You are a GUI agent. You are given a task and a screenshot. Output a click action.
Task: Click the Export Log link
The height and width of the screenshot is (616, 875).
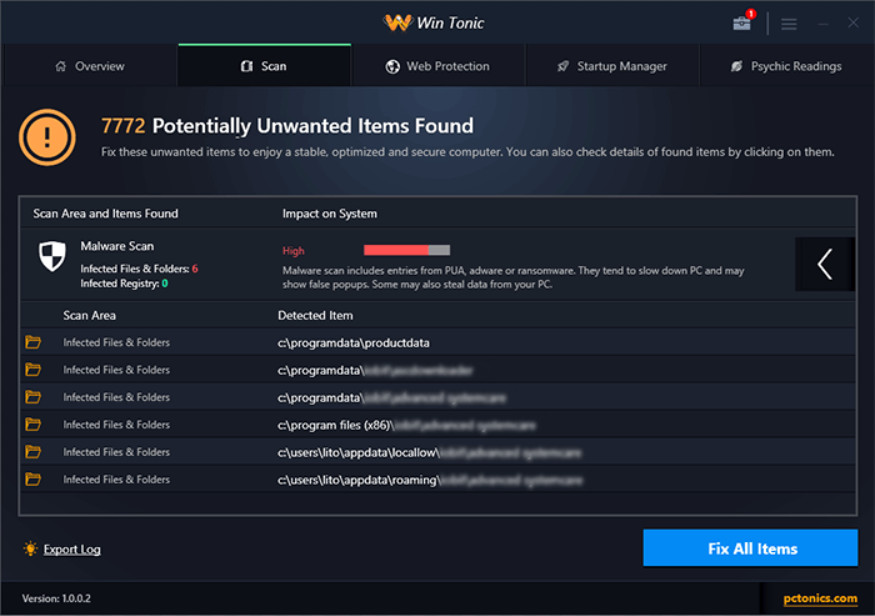[x=72, y=549]
